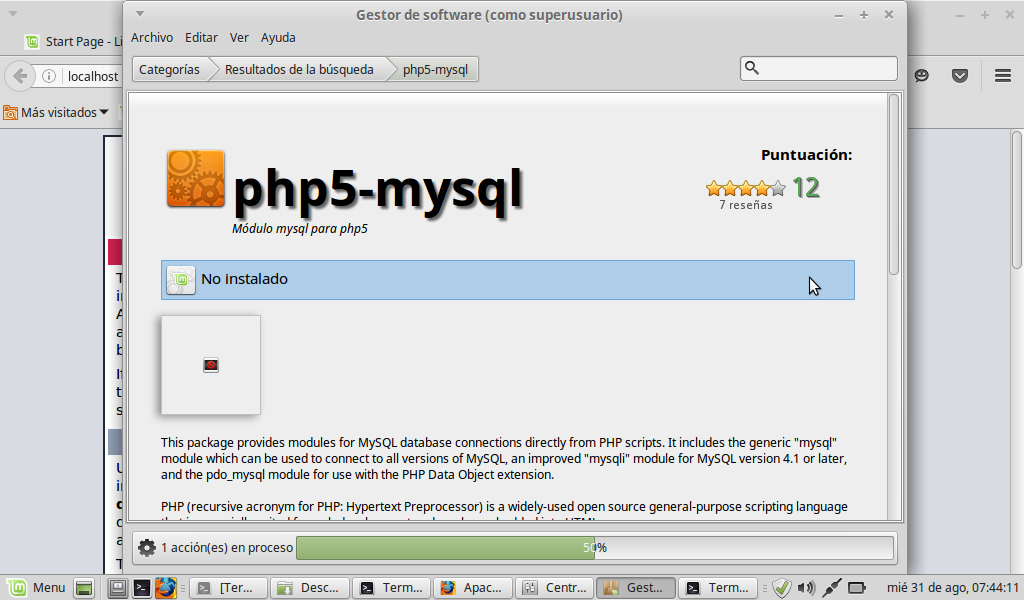Open terminal launcher in the panel
The height and width of the screenshot is (600, 1024).
click(143, 588)
